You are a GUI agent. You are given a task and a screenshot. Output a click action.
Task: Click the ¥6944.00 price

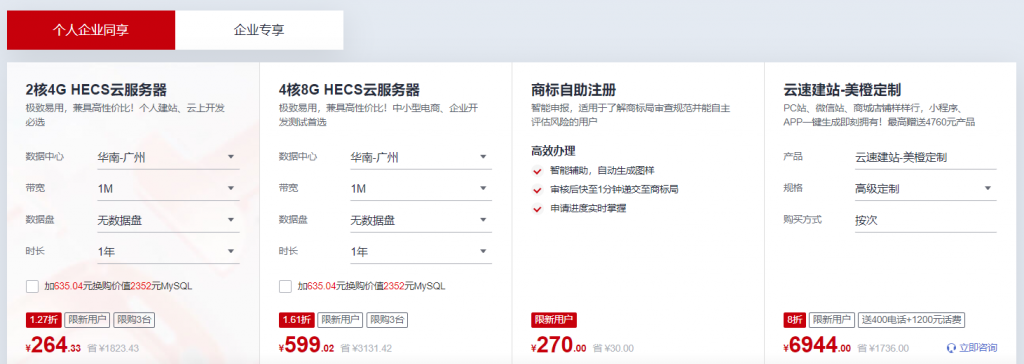(x=817, y=345)
